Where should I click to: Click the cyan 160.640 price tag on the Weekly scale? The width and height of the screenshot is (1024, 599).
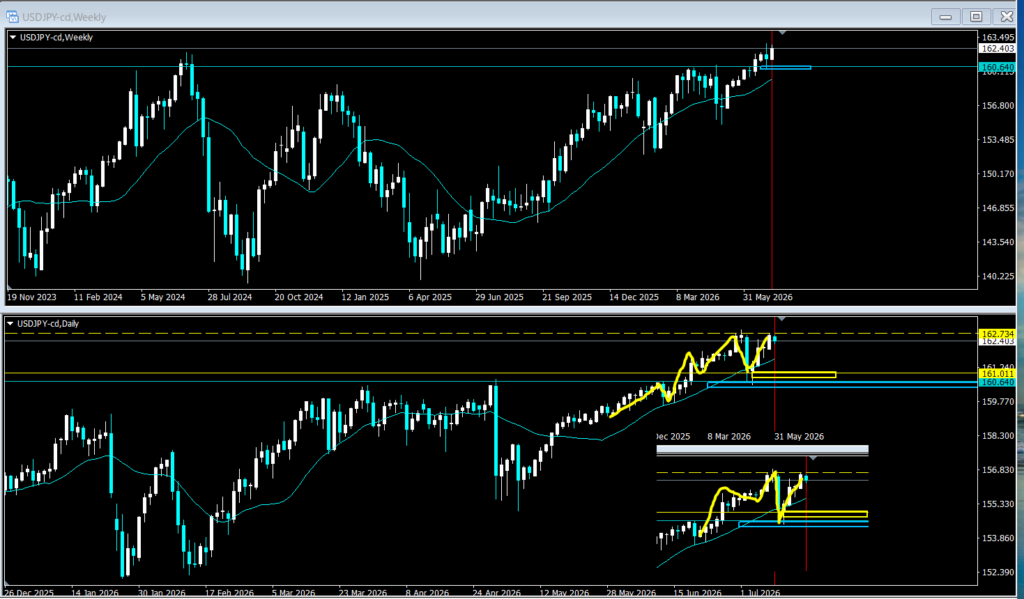click(x=997, y=67)
